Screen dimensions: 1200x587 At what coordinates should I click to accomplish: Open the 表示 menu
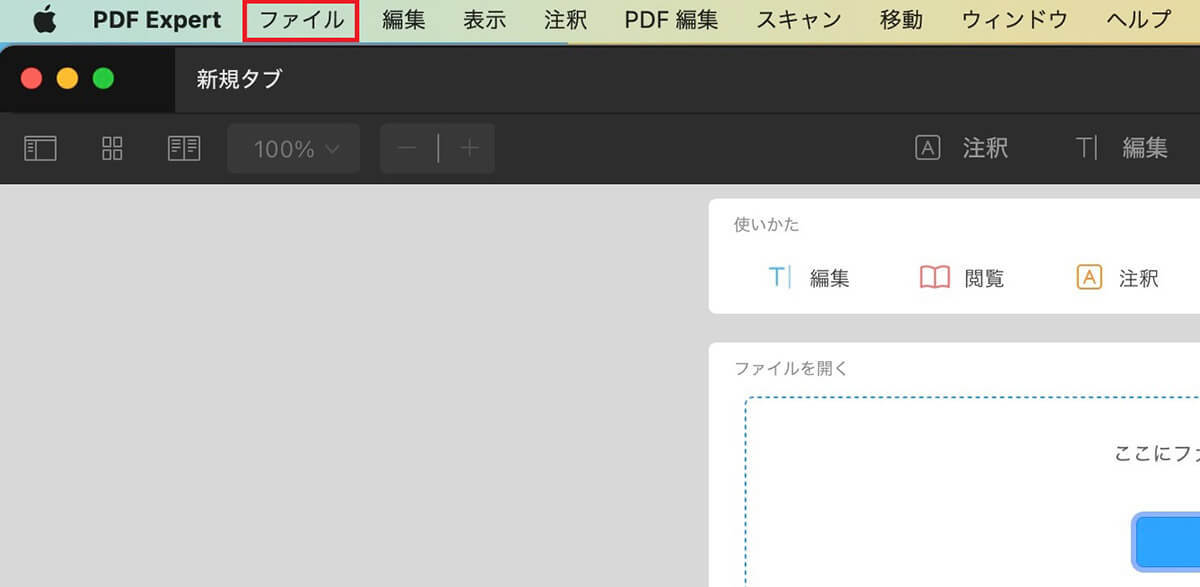tap(484, 19)
